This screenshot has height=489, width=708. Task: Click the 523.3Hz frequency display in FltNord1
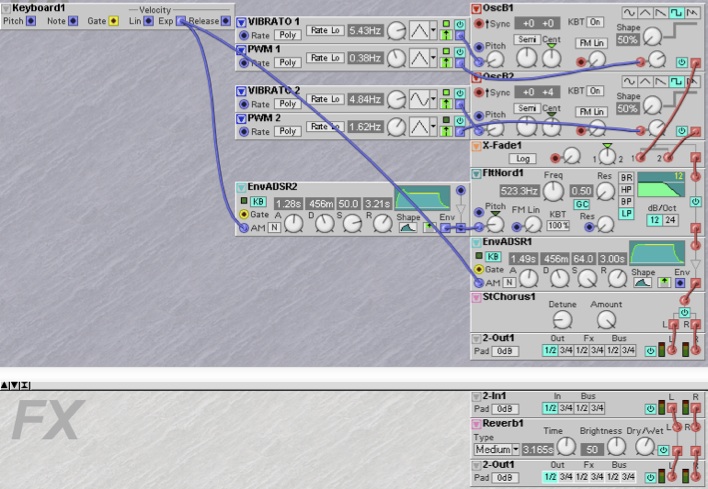520,190
